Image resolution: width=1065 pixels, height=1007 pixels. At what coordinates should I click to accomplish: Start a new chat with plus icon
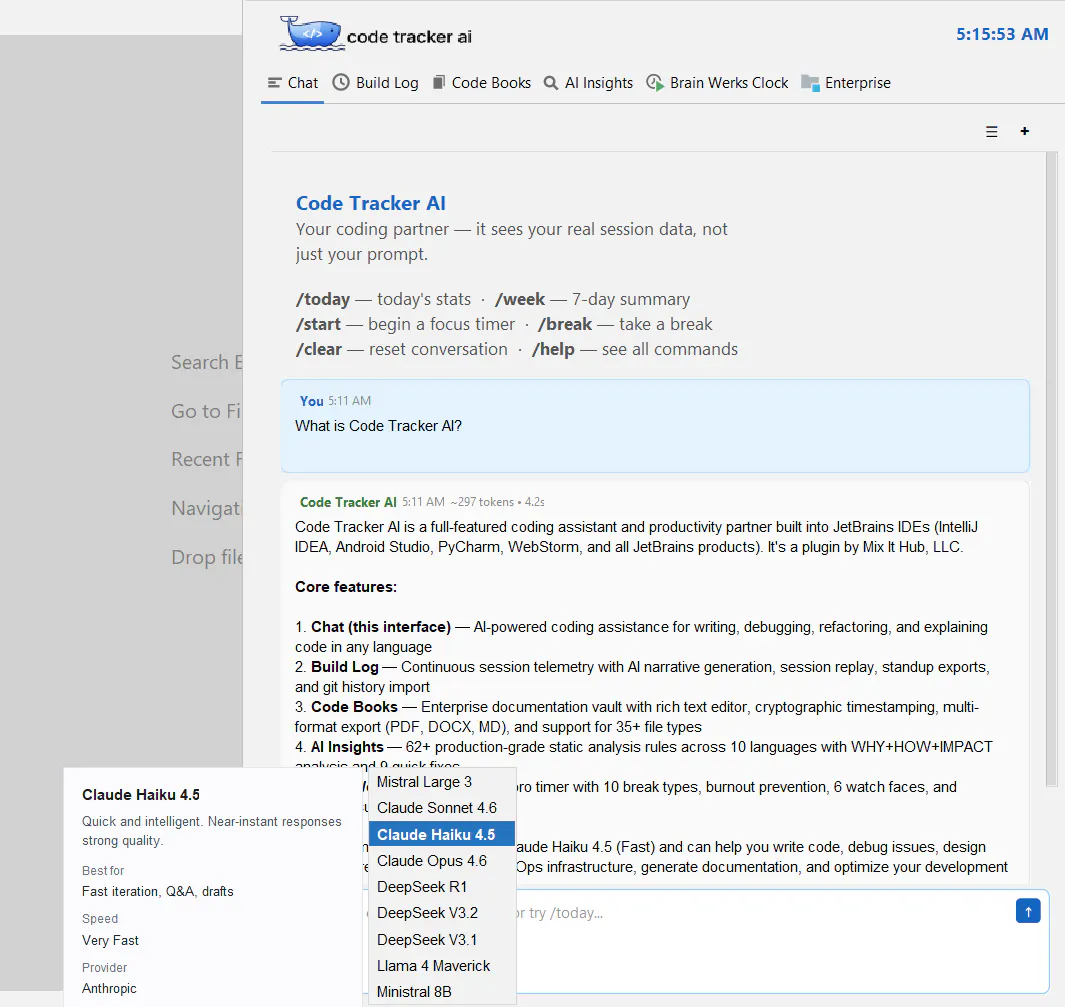tap(1025, 131)
